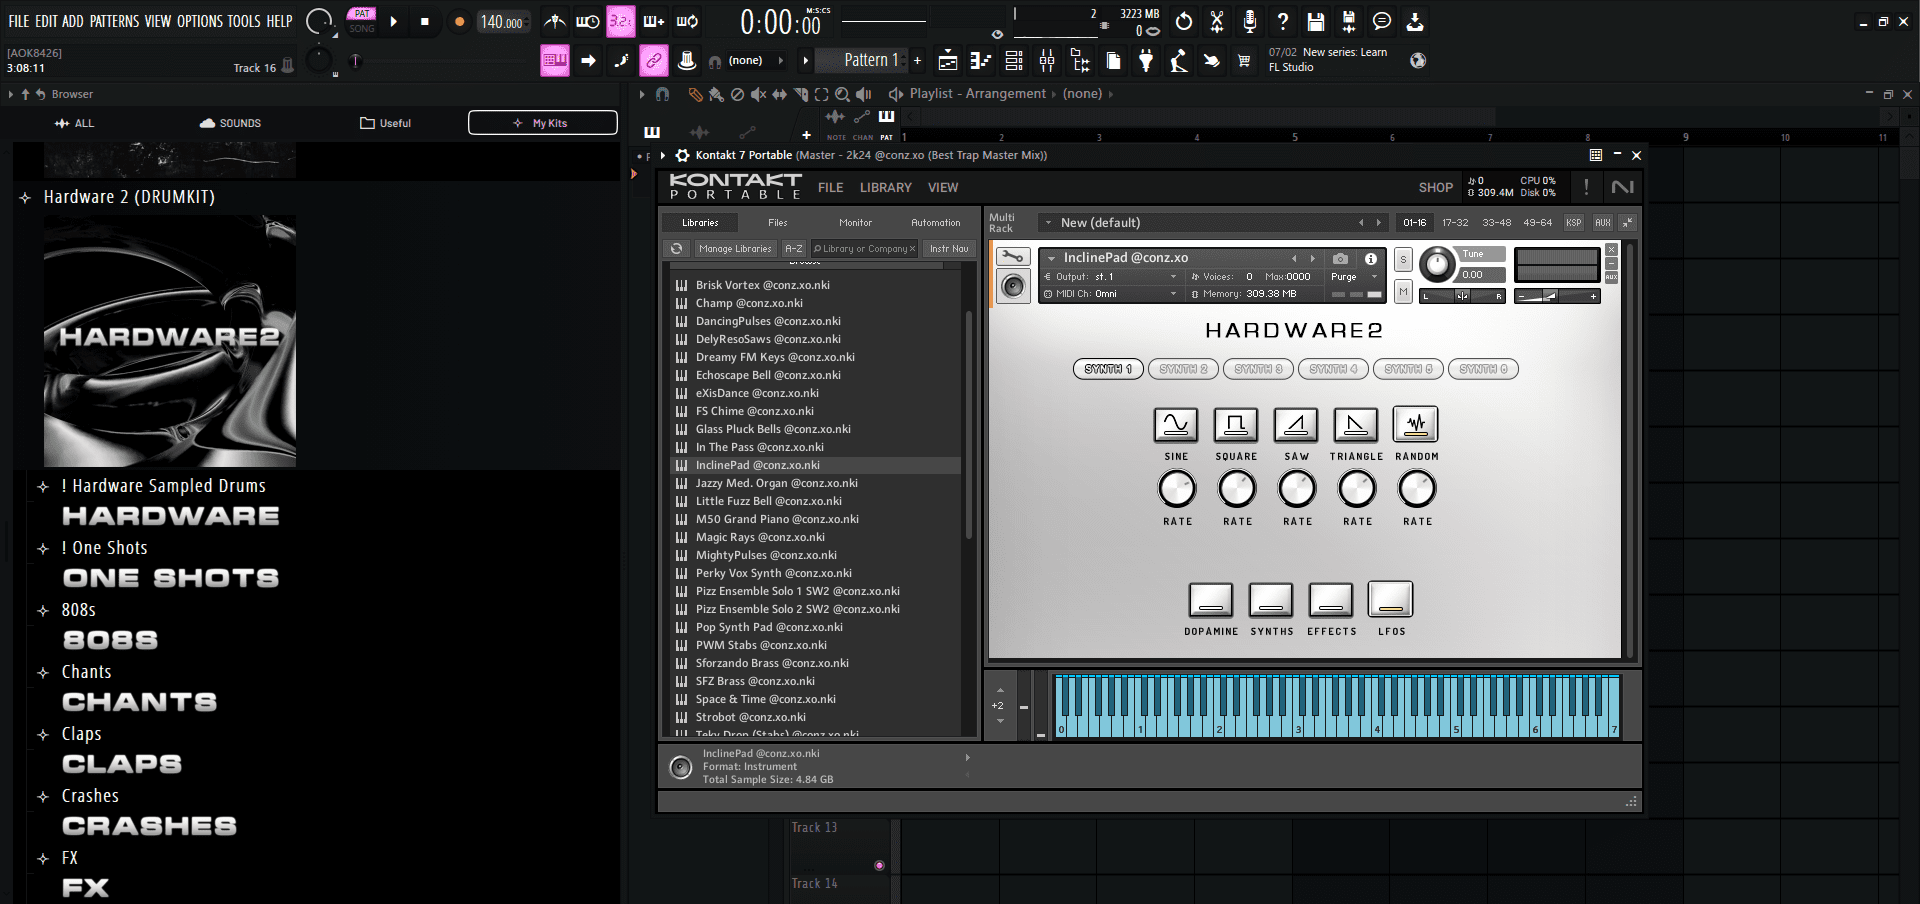Toggle Pattern/Song mode switch
The width and height of the screenshot is (1920, 904).
click(362, 21)
